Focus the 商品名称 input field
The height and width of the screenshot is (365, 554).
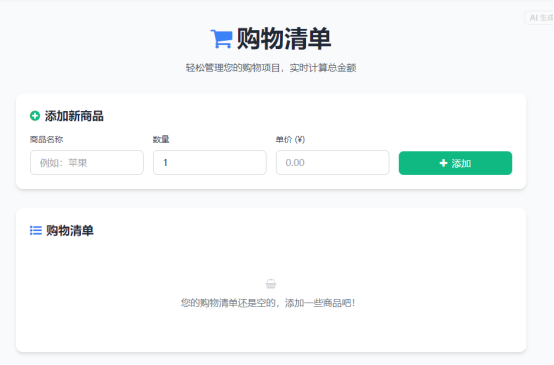(87, 163)
